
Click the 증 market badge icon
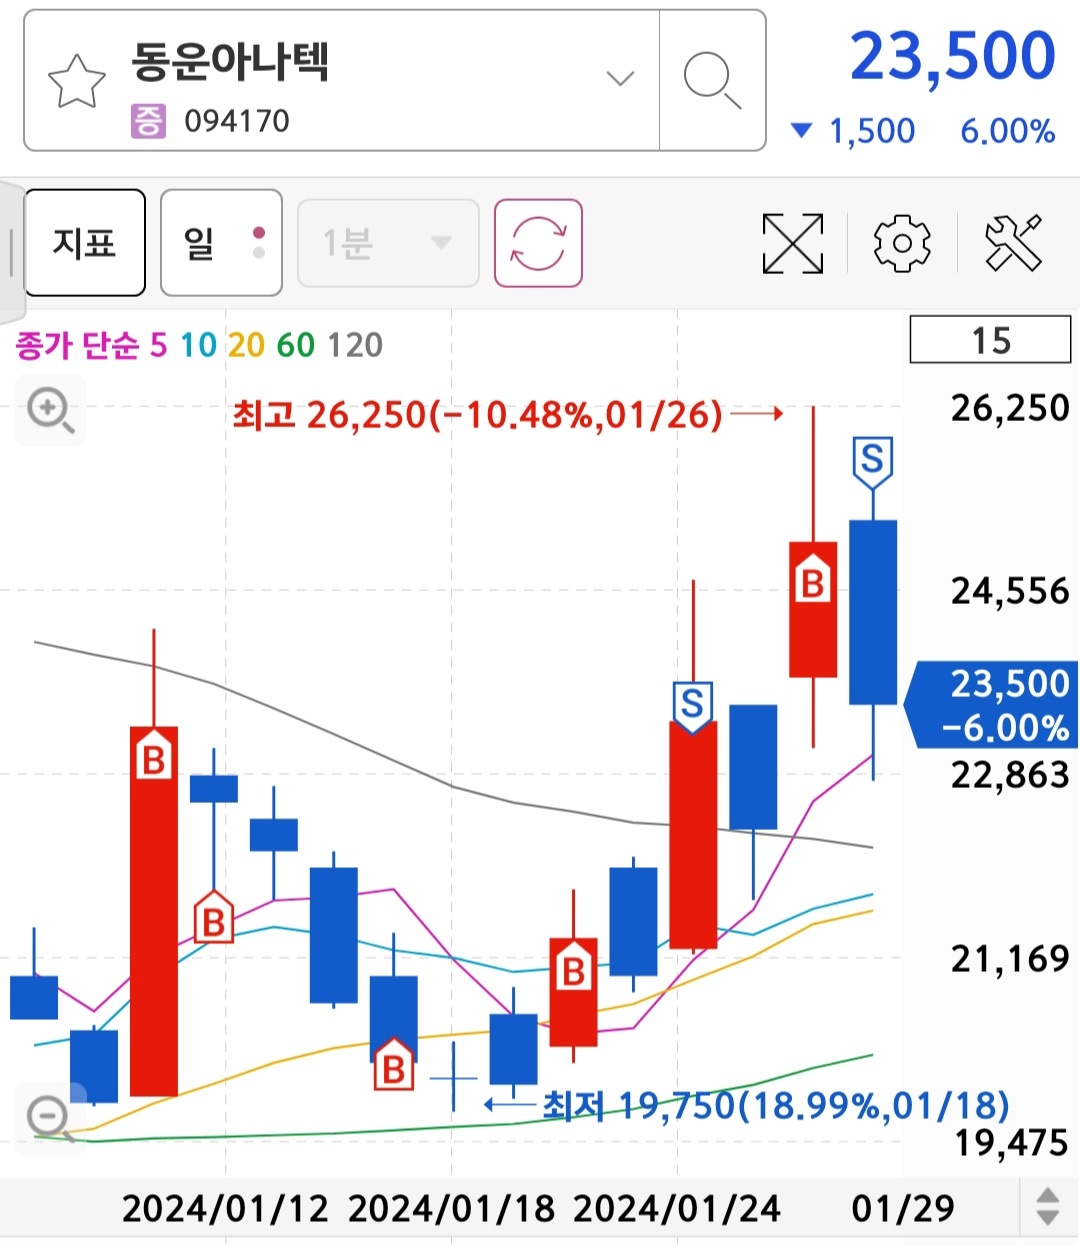[148, 121]
